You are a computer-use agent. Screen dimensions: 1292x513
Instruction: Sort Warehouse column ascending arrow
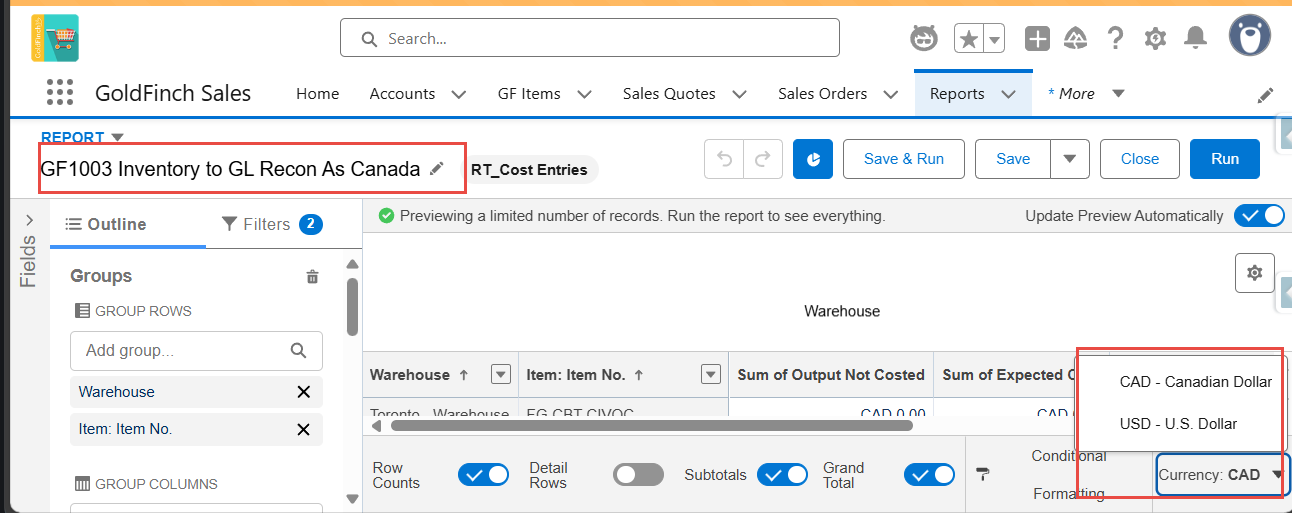pos(463,375)
